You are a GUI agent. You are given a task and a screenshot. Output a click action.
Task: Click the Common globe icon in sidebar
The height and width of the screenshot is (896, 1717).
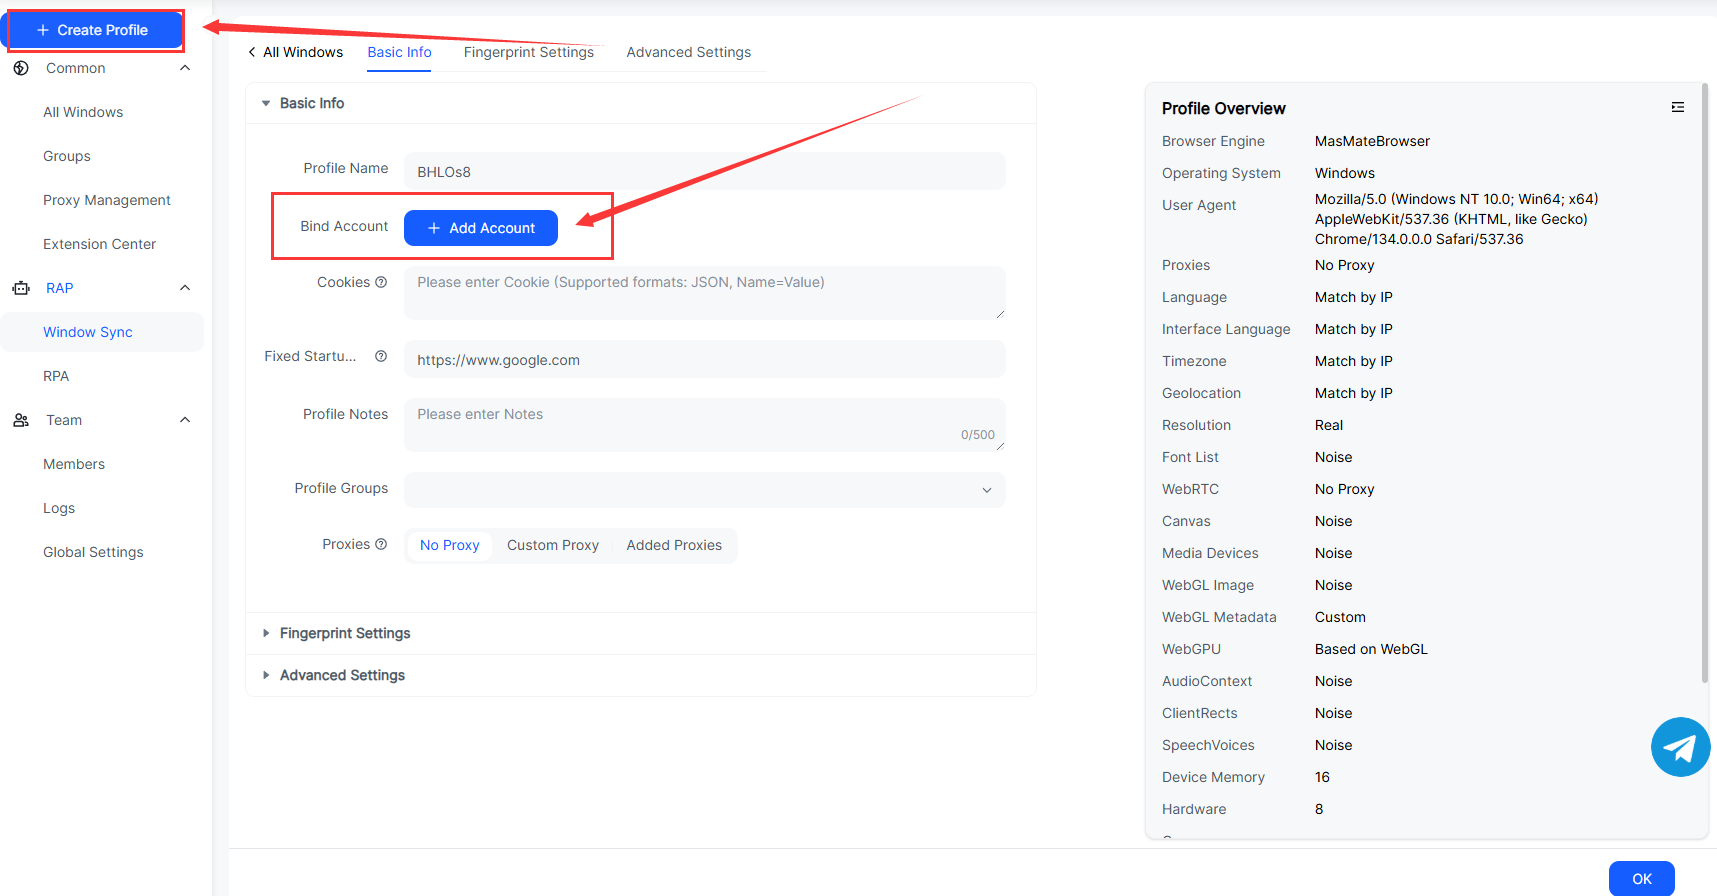[21, 68]
